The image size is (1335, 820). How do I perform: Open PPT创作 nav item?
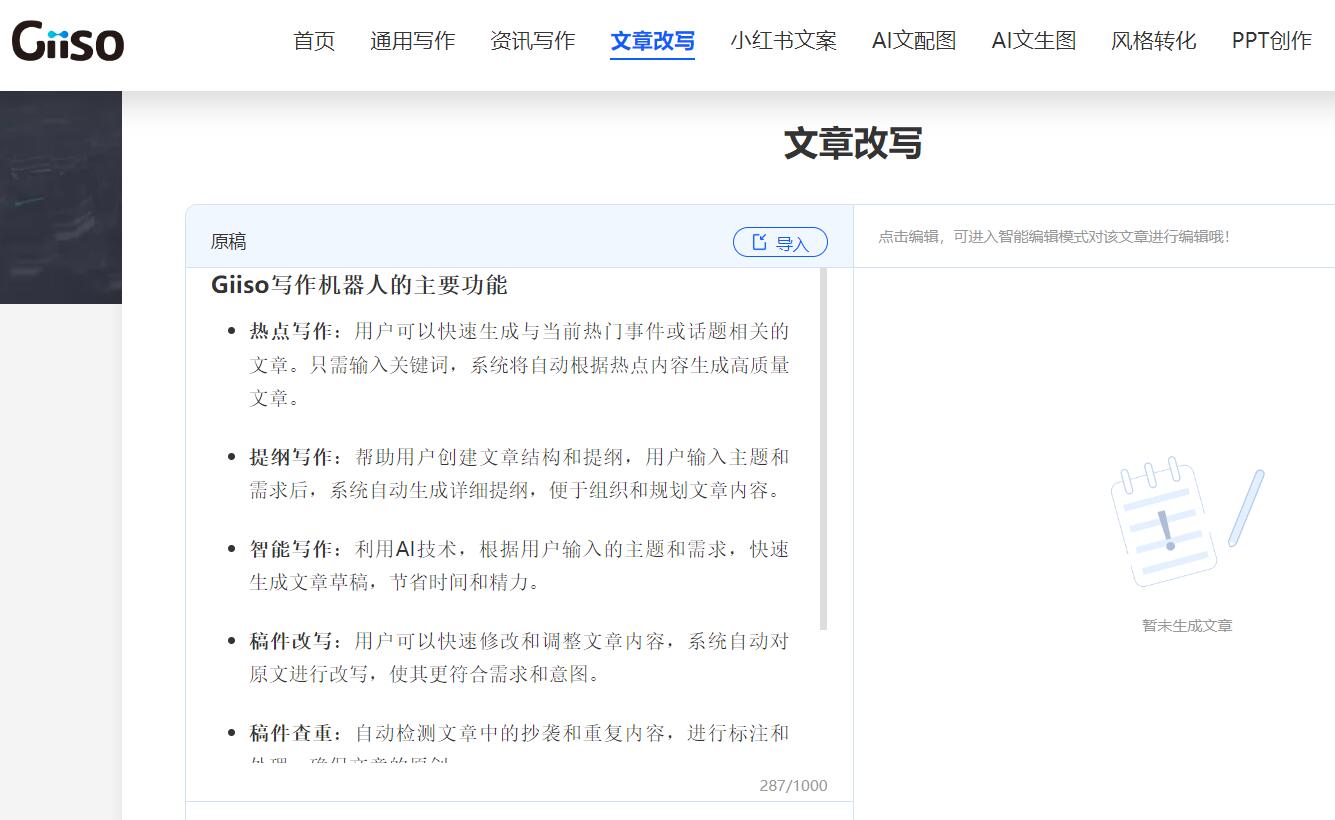click(1271, 41)
